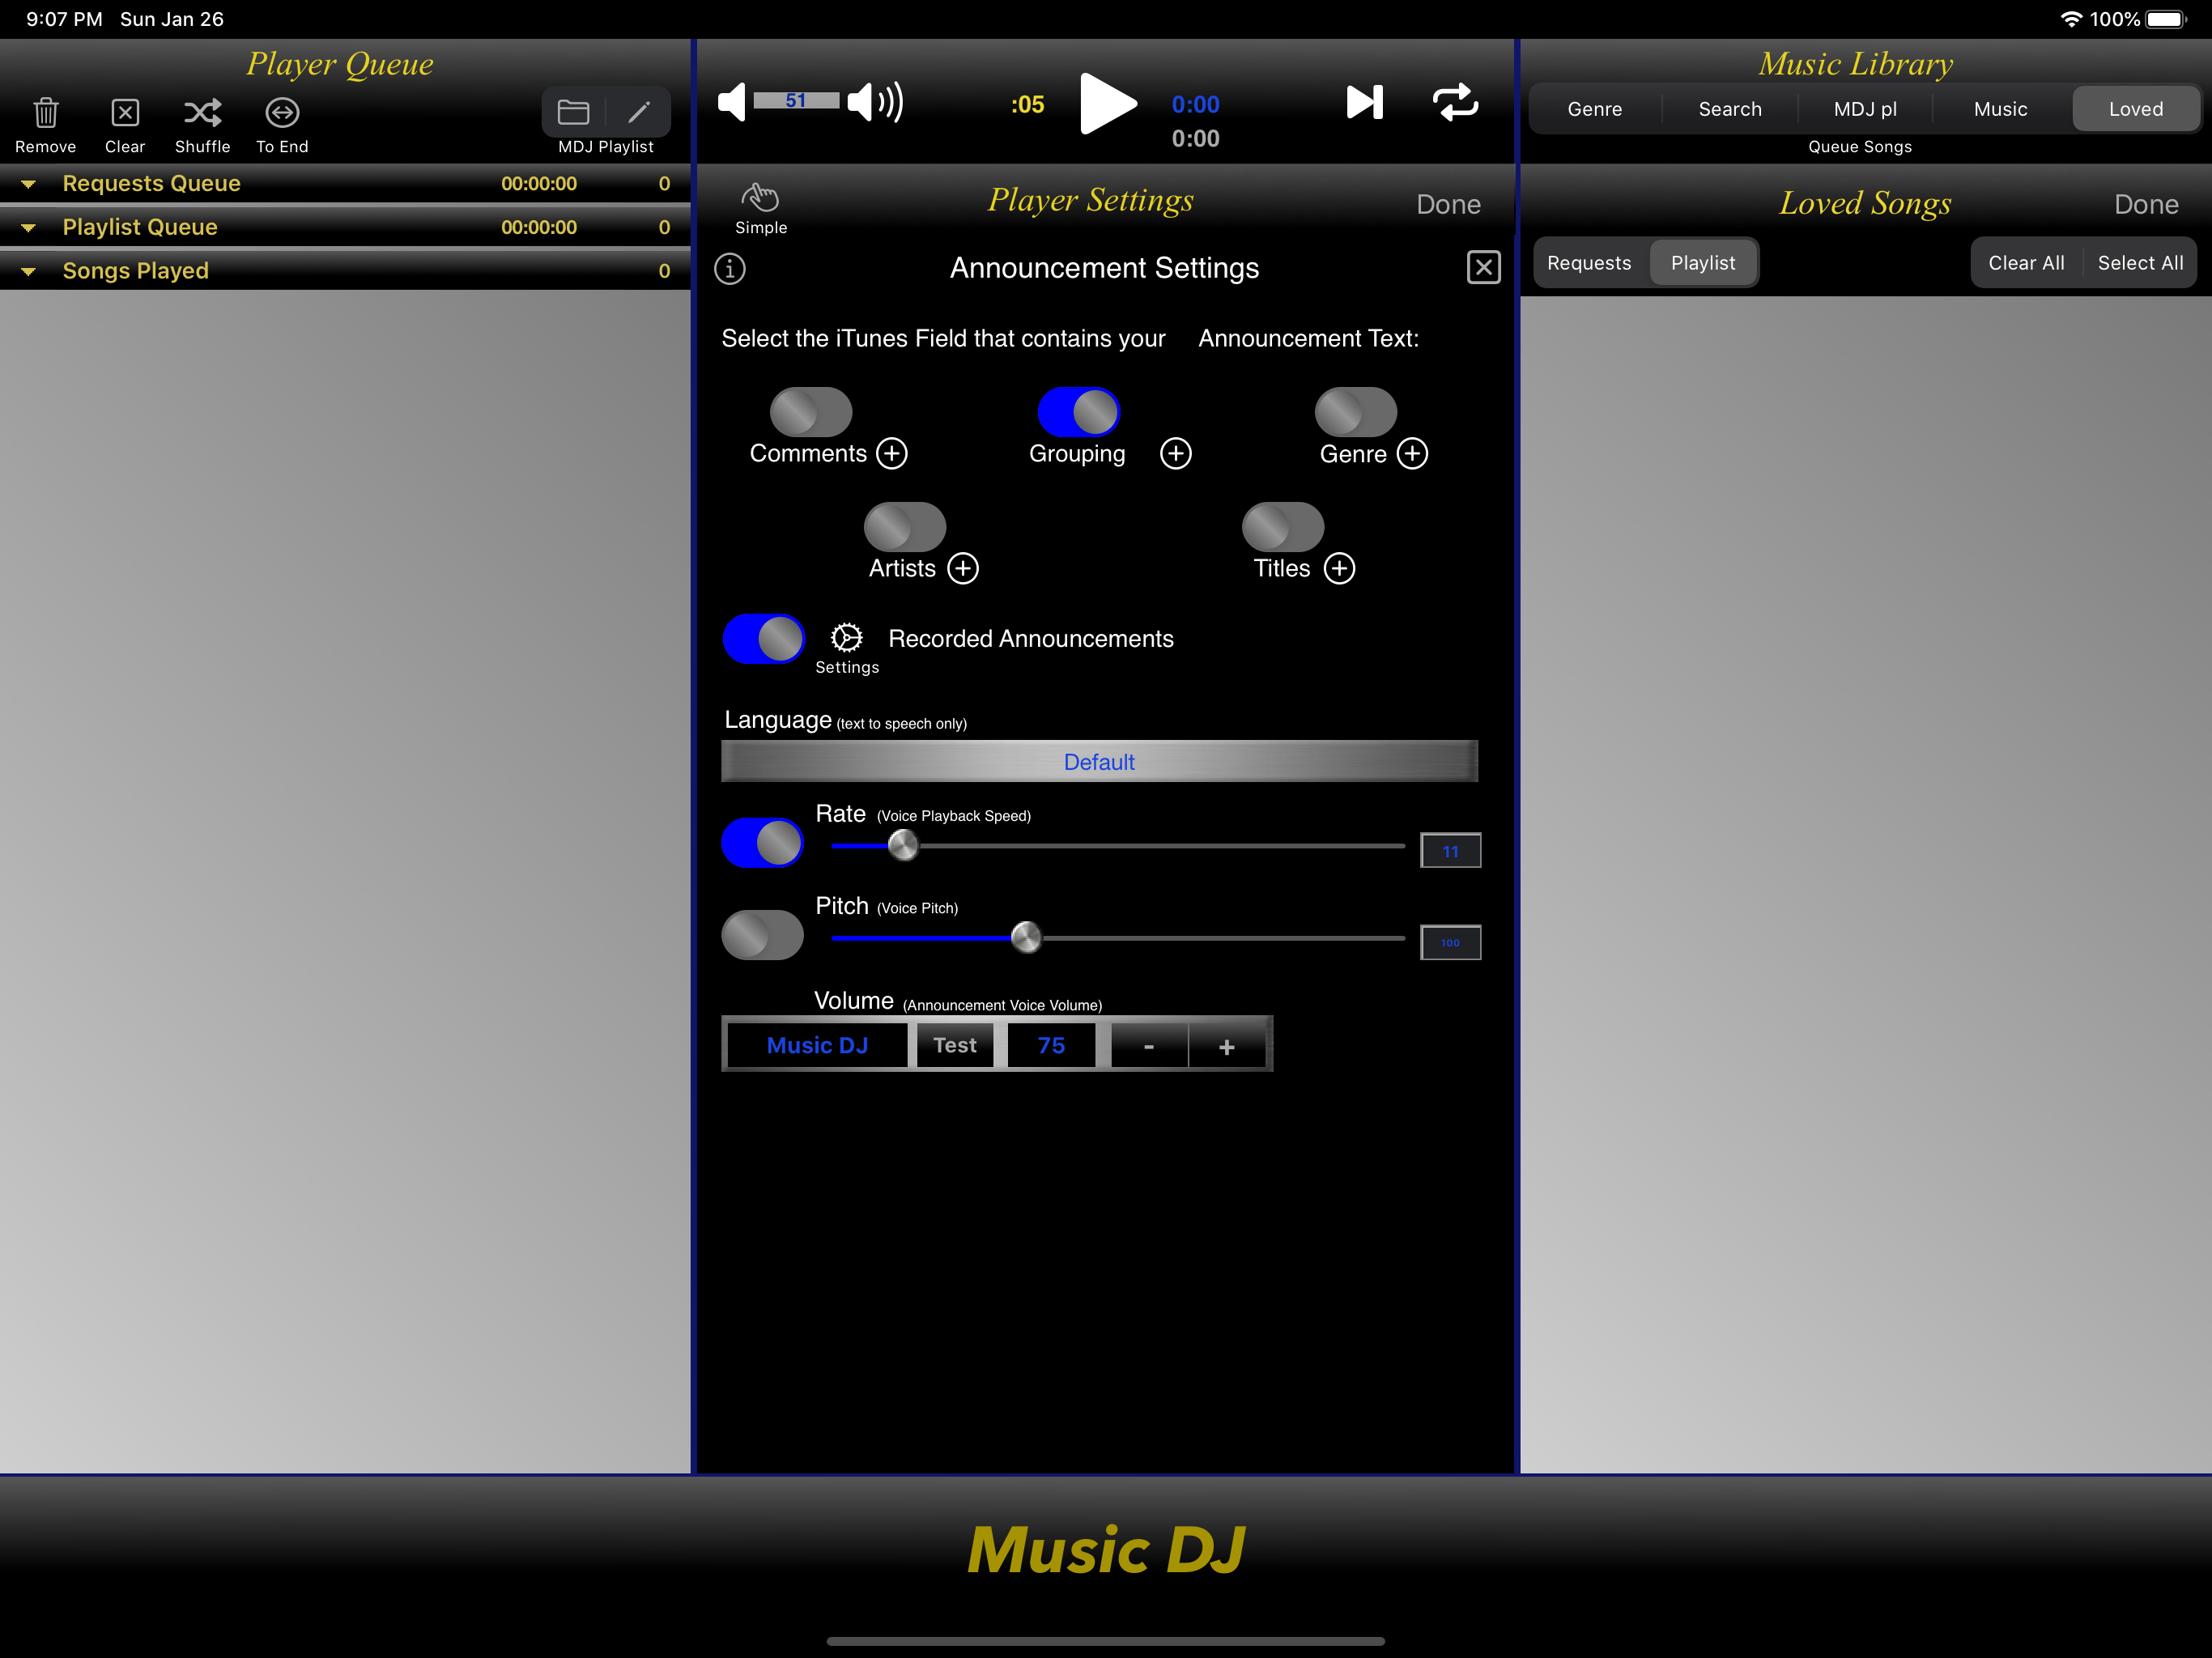Click the battery indicator
The image size is (2212, 1658).
pos(2166,19)
